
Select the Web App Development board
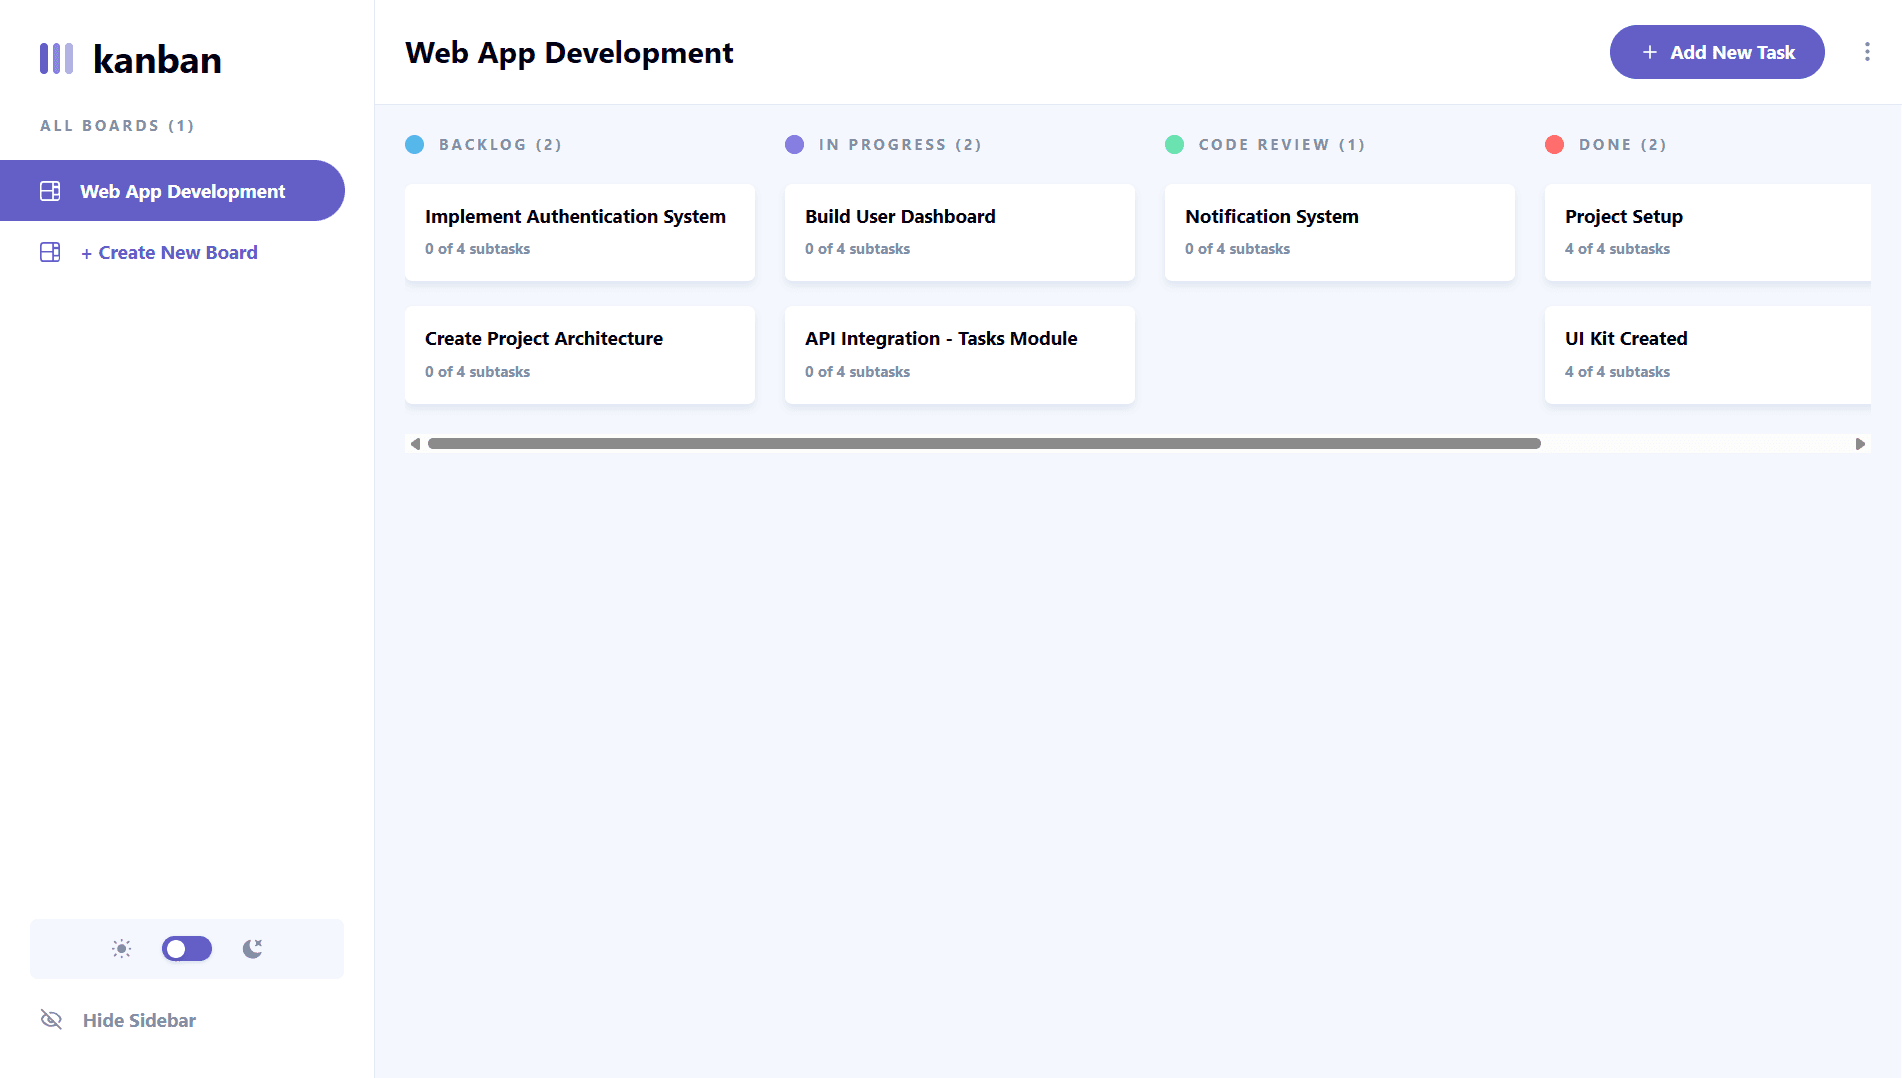182,191
